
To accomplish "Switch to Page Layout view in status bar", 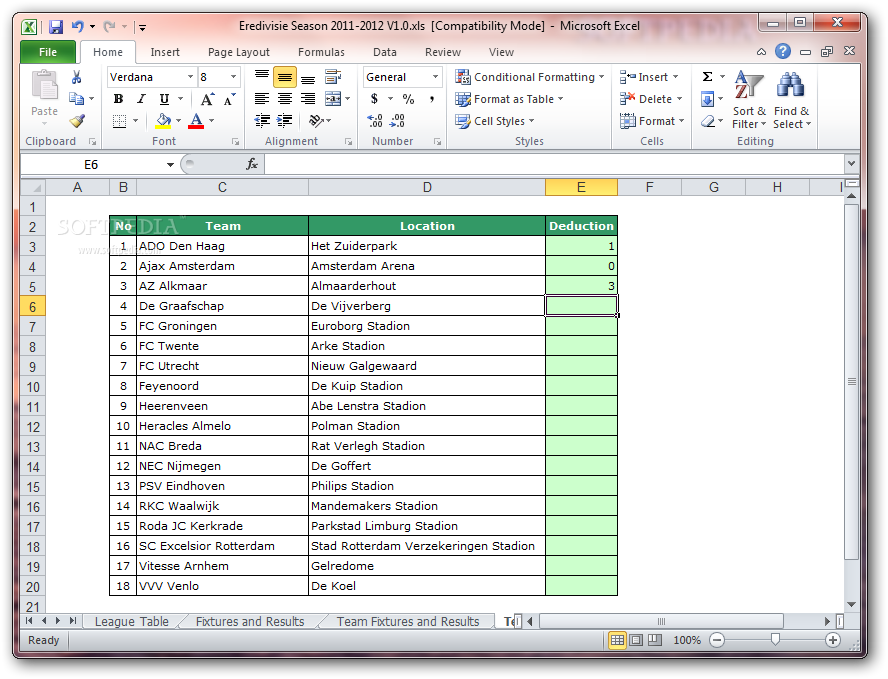I will click(x=636, y=640).
